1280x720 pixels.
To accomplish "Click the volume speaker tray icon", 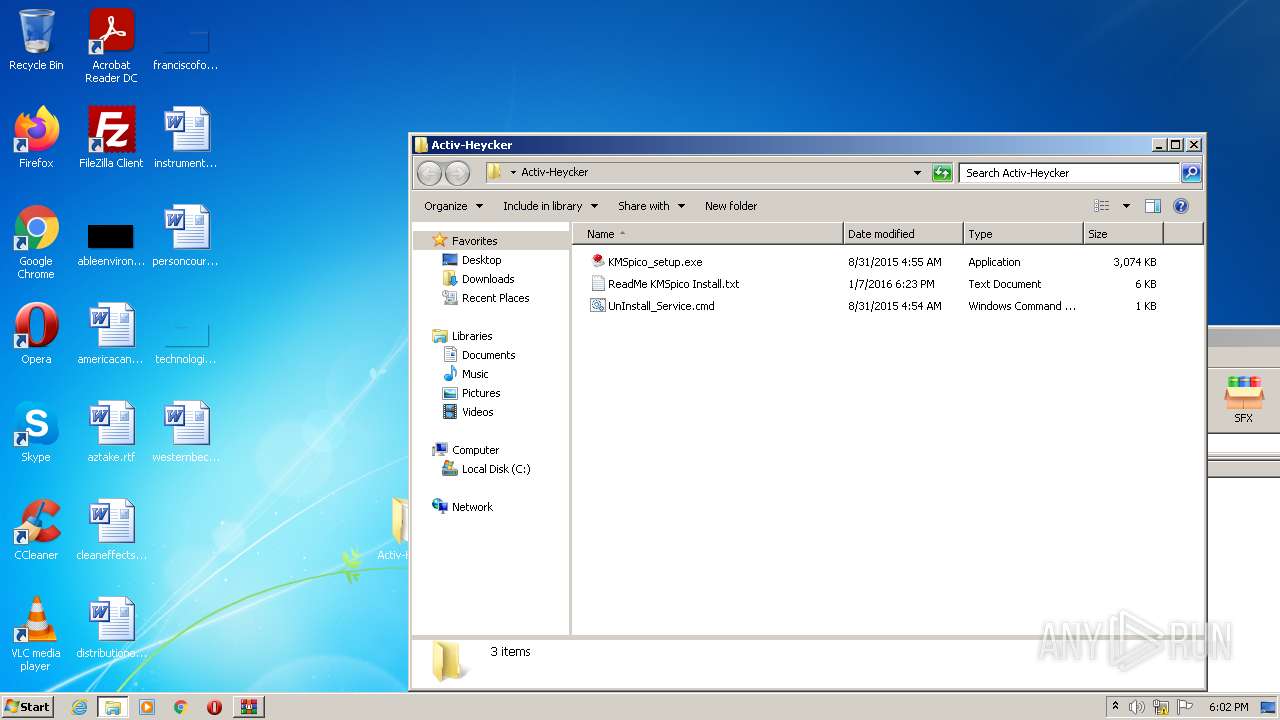I will coord(1137,707).
